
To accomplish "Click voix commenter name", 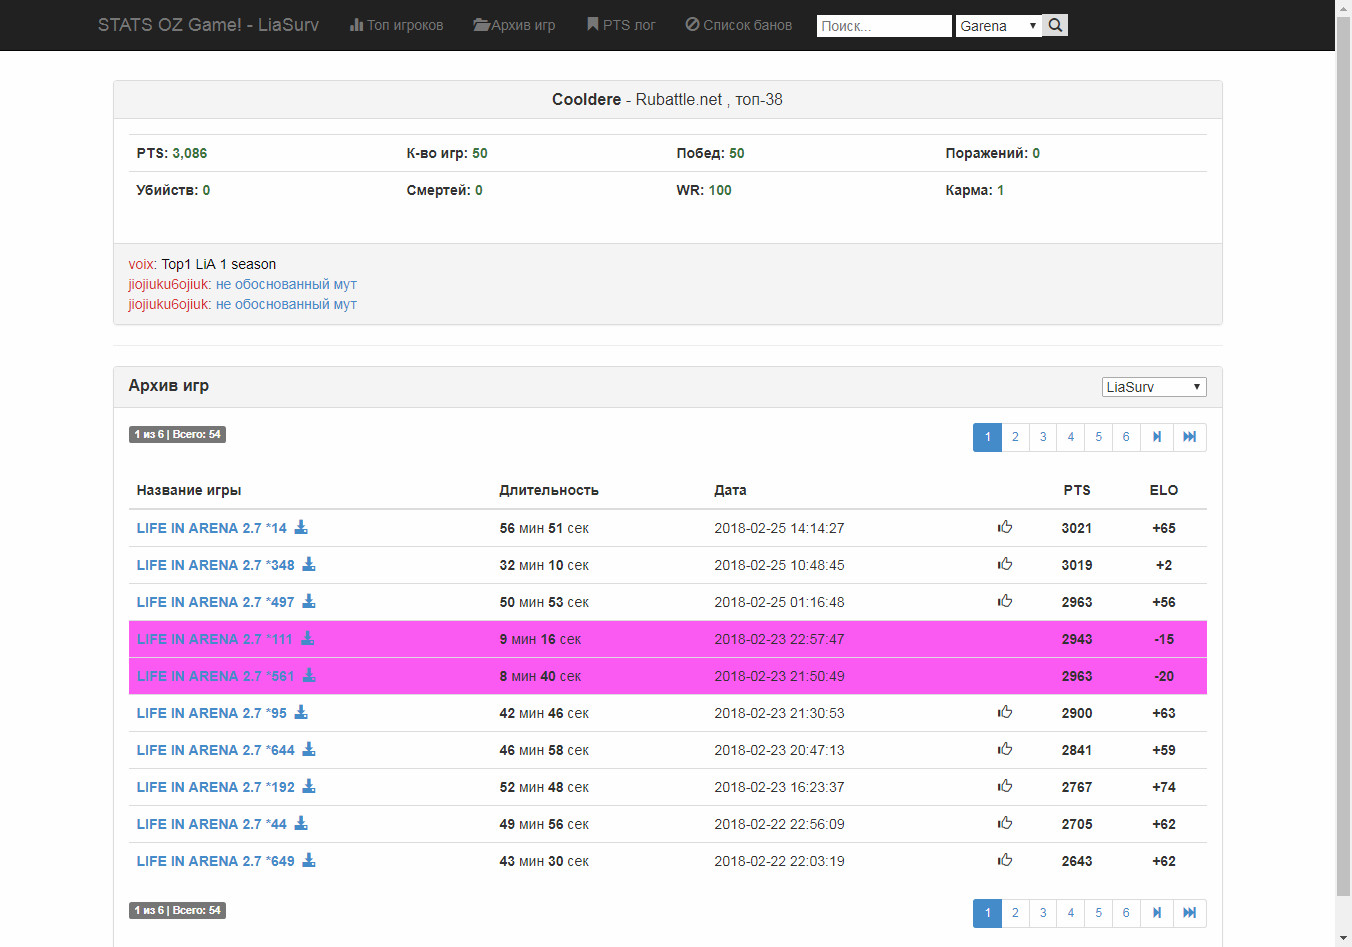I will click(142, 264).
